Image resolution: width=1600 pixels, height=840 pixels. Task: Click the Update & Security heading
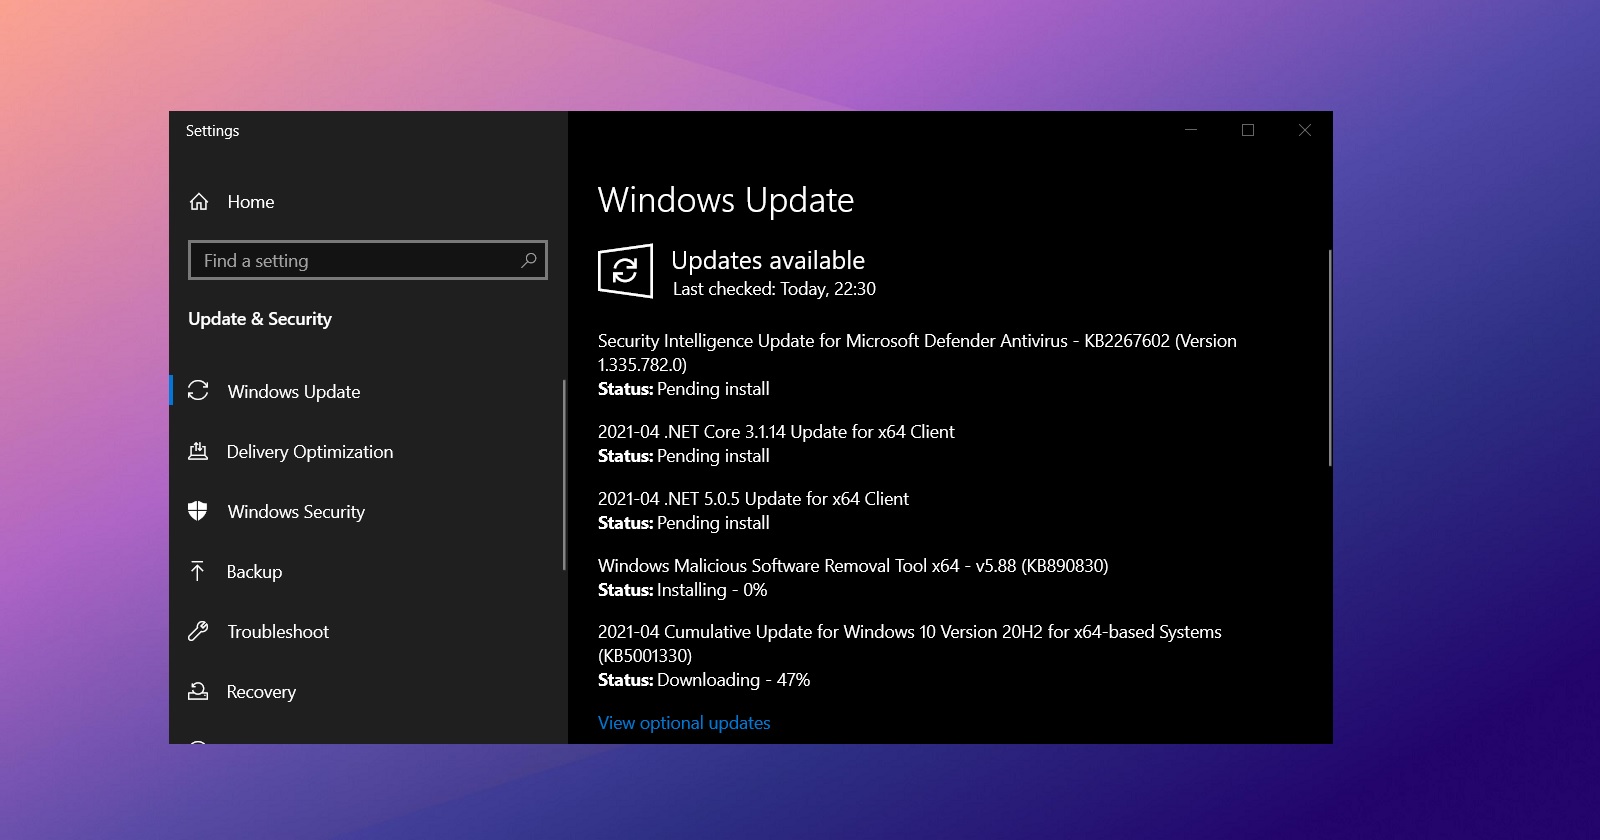(x=260, y=319)
